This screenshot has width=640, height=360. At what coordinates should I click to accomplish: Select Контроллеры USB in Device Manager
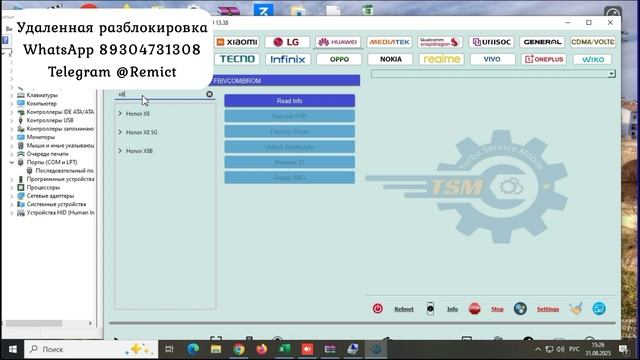point(50,120)
